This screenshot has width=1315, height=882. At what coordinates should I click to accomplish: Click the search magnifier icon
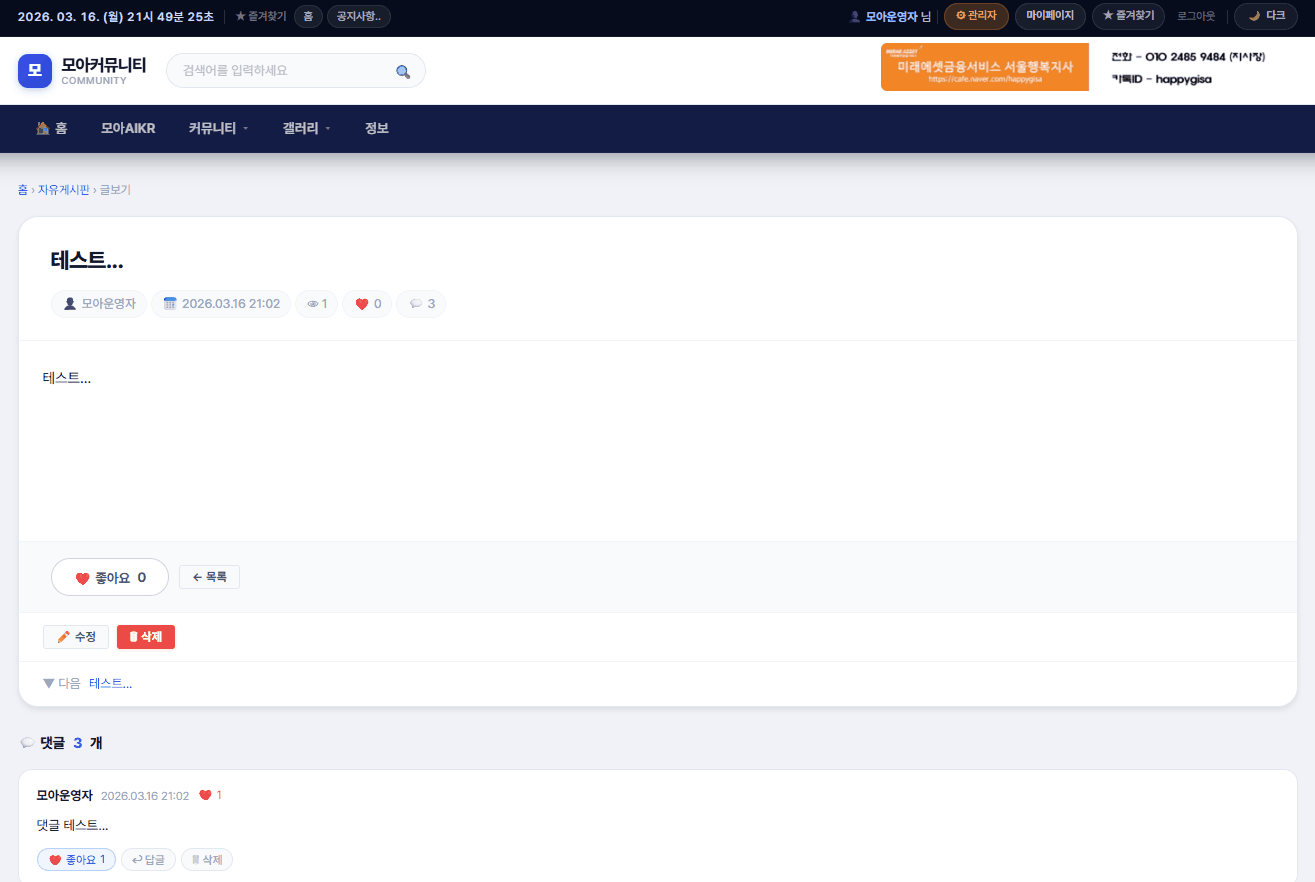click(x=403, y=71)
